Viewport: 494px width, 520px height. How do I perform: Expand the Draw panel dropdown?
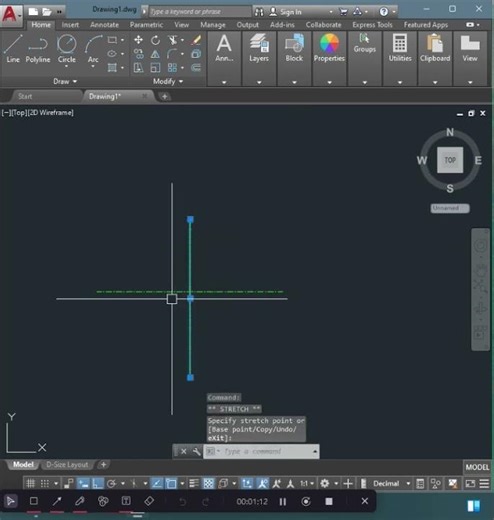pyautogui.click(x=65, y=81)
